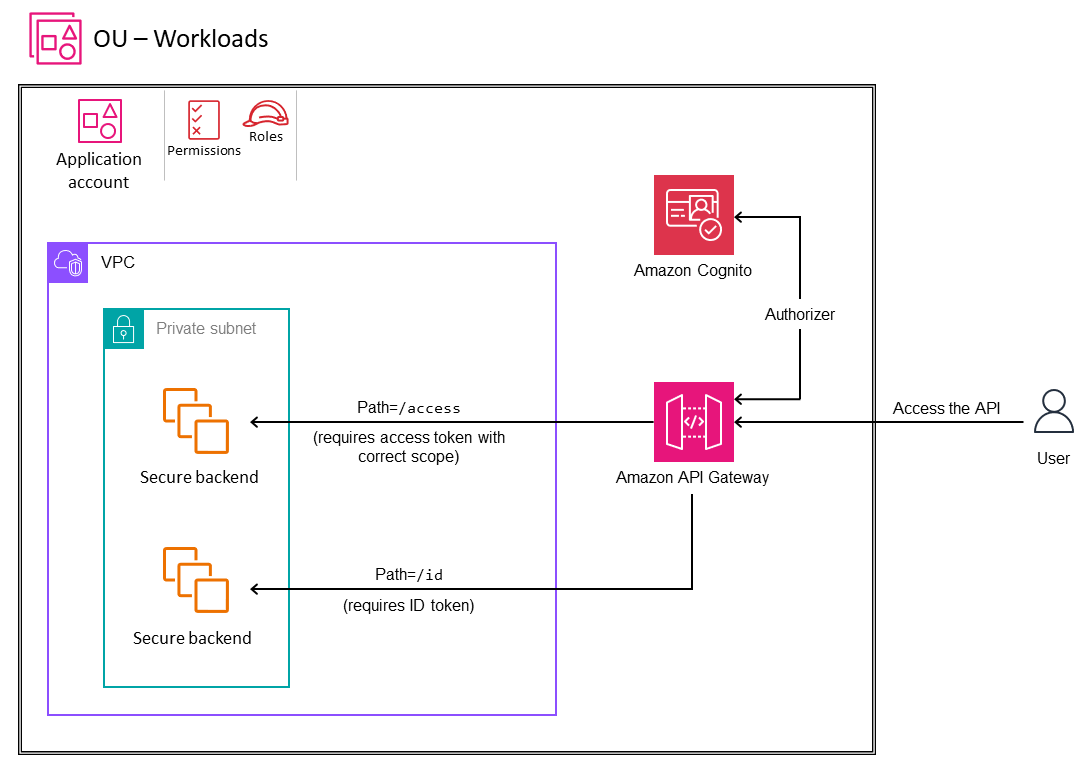
Task: Click the Amazon Cognito icon
Action: pyautogui.click(x=694, y=215)
